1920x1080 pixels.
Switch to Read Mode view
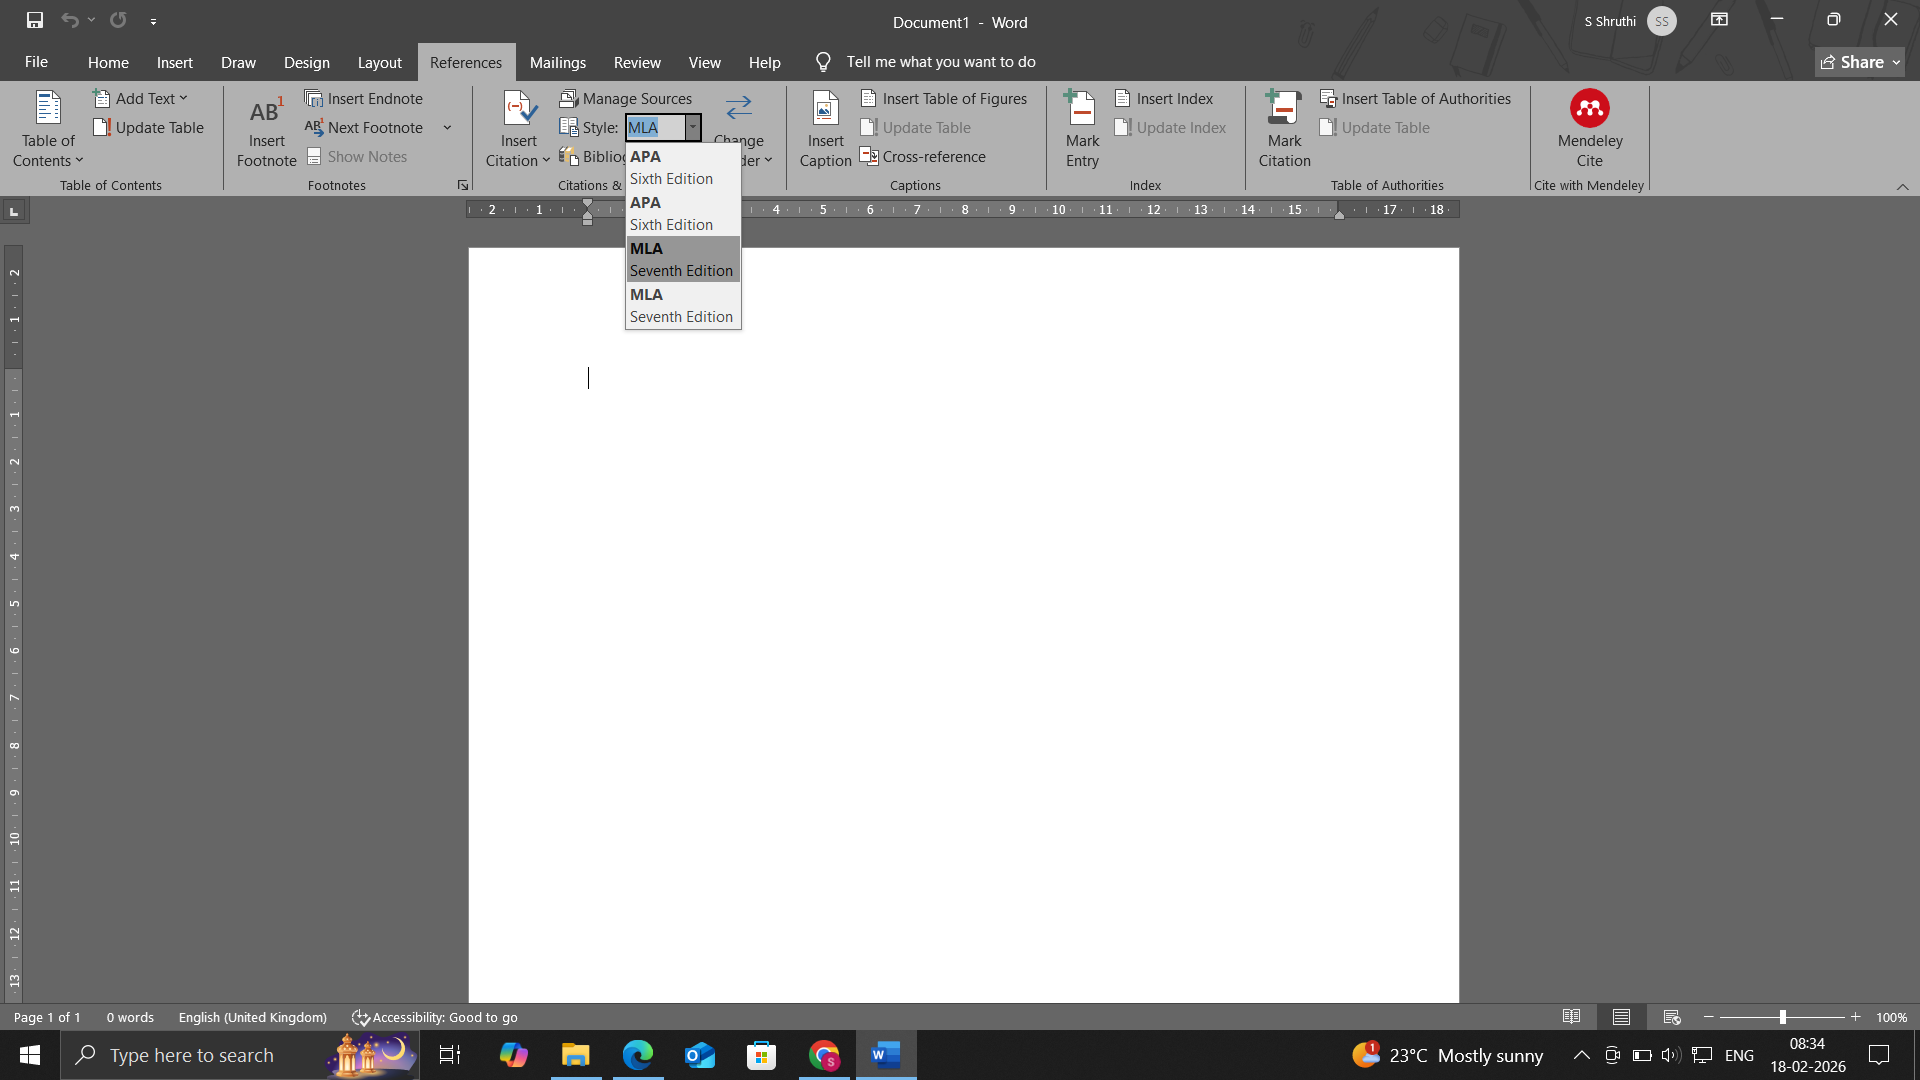[1571, 1017]
